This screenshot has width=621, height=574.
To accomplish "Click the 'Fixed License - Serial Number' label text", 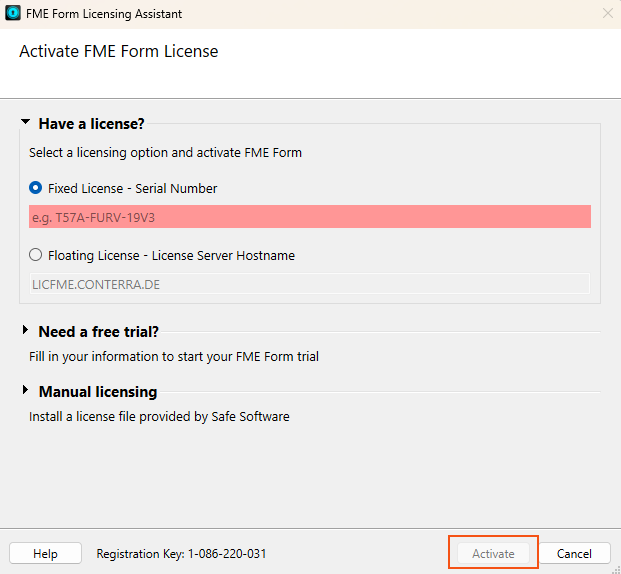I will point(132,189).
